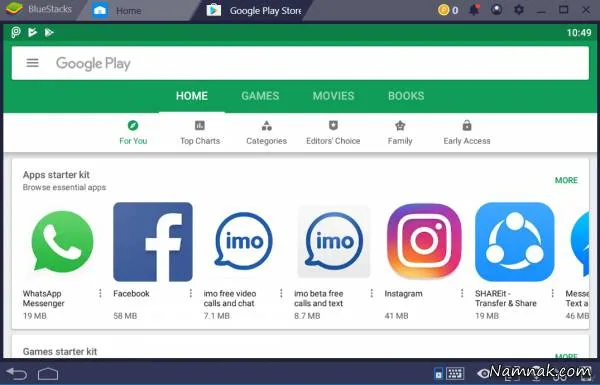Click the 'Games starter kit' heading
Screen dimensions: 600x385
pyautogui.click(x=60, y=351)
